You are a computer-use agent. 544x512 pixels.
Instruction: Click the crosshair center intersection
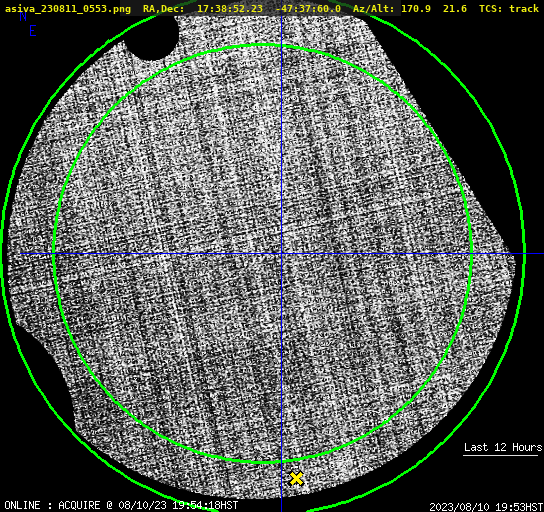click(x=281, y=254)
